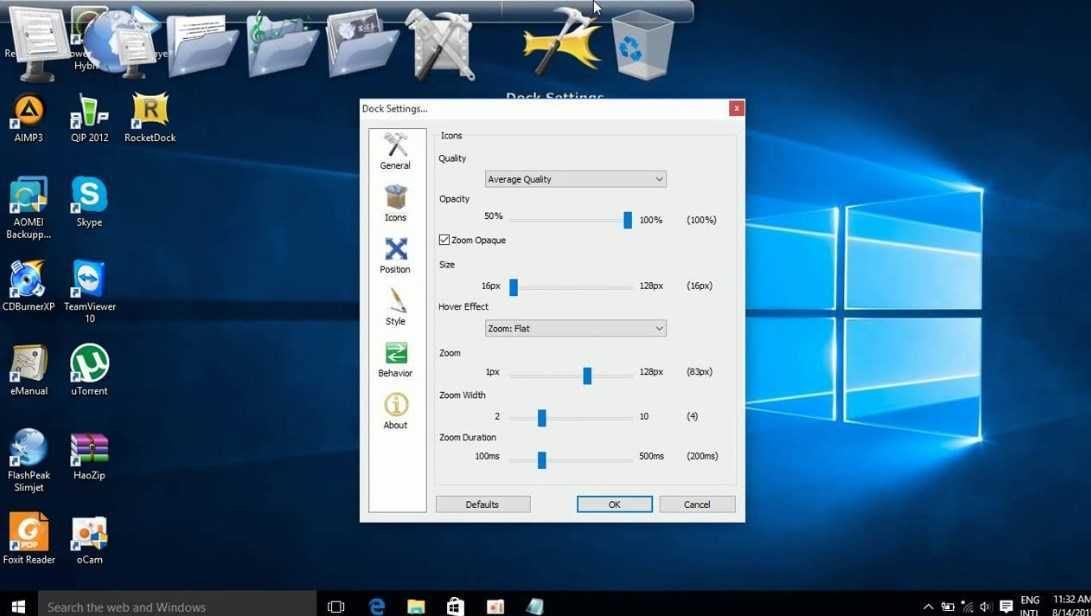The image size is (1091, 616).
Task: Open File Explorer from the taskbar
Action: (416, 607)
